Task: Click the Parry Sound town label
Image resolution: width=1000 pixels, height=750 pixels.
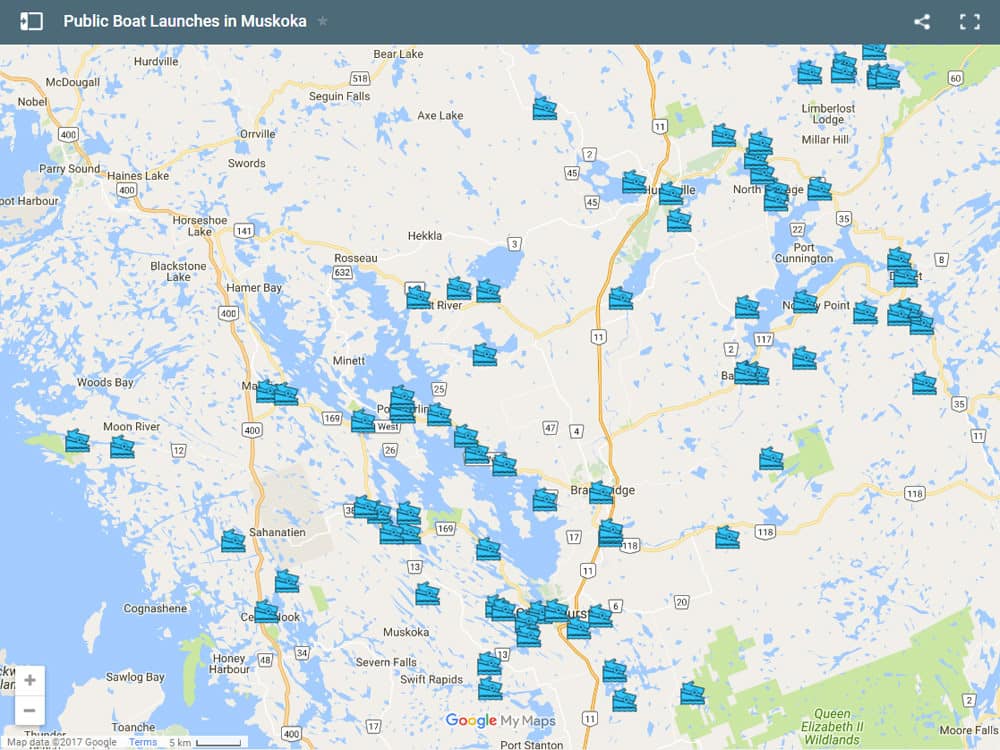Action: point(70,169)
